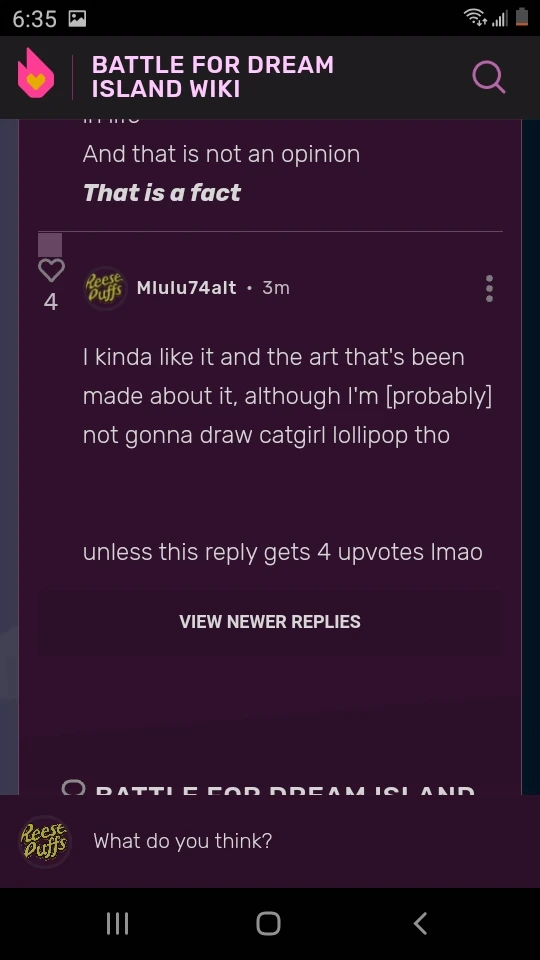The height and width of the screenshot is (960, 540).
Task: Open search with the magnifier icon
Action: (x=489, y=77)
